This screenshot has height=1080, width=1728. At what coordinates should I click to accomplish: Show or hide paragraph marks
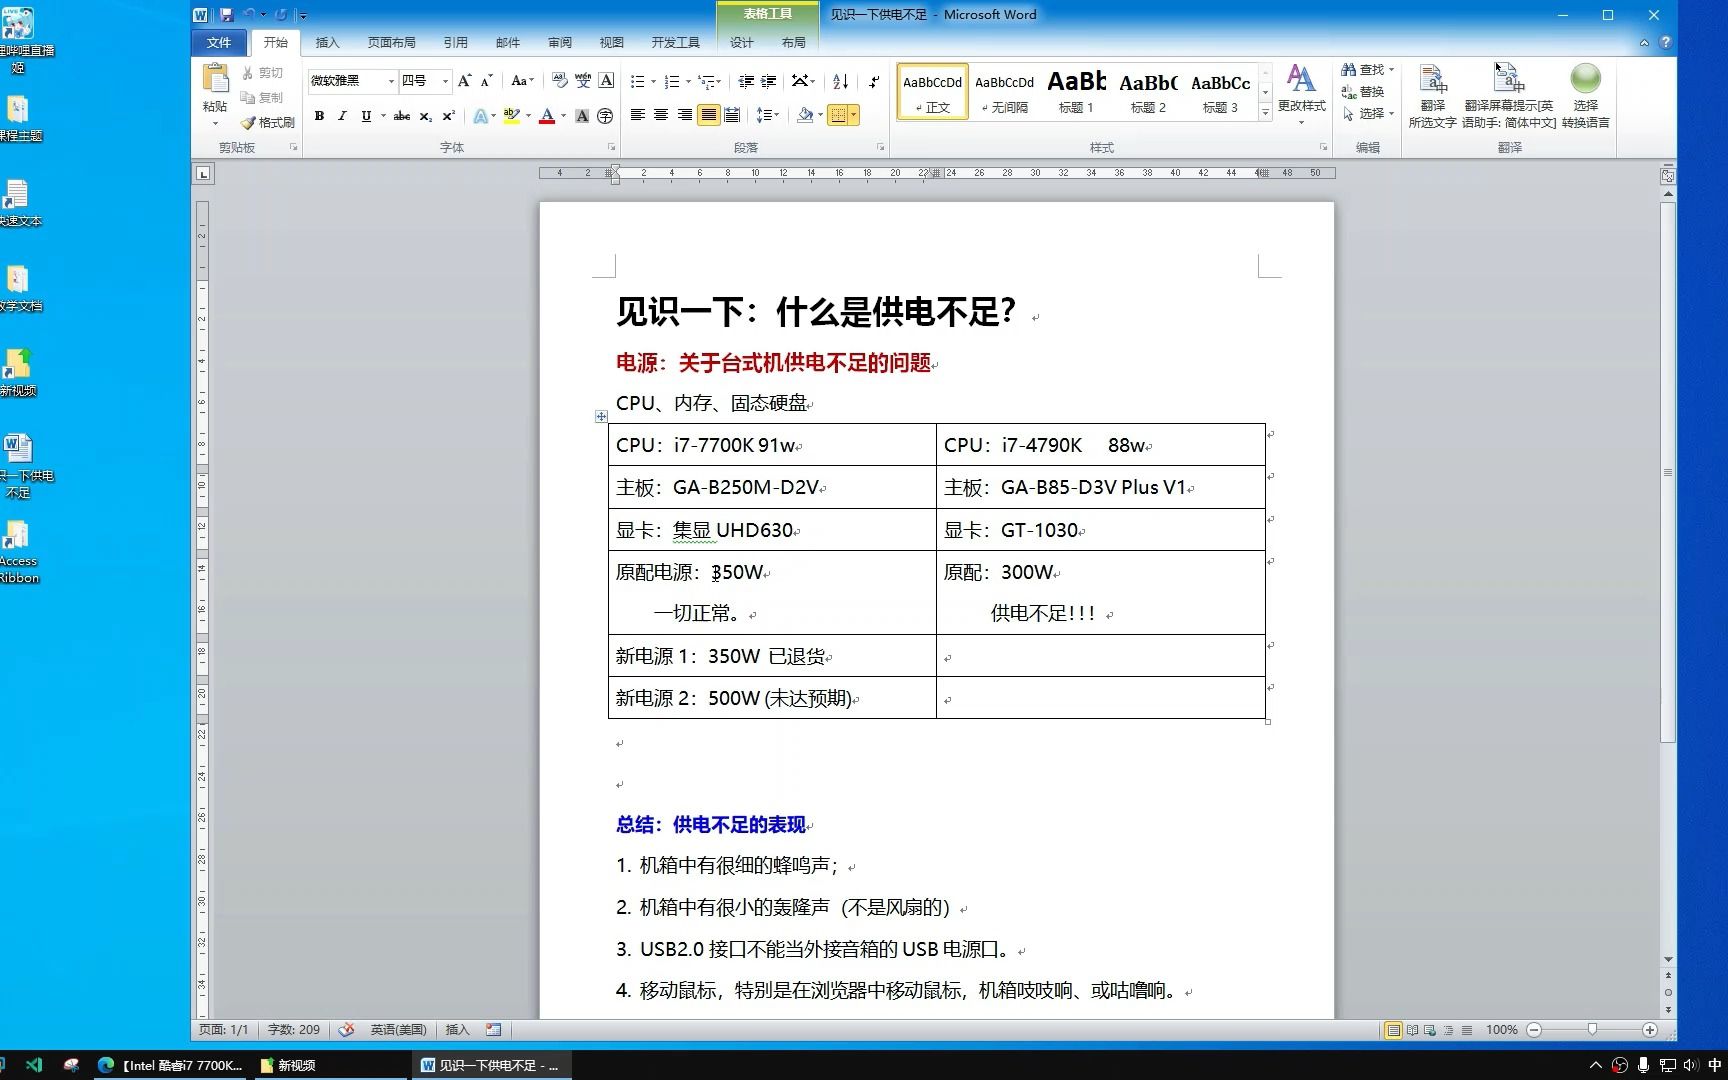(874, 81)
